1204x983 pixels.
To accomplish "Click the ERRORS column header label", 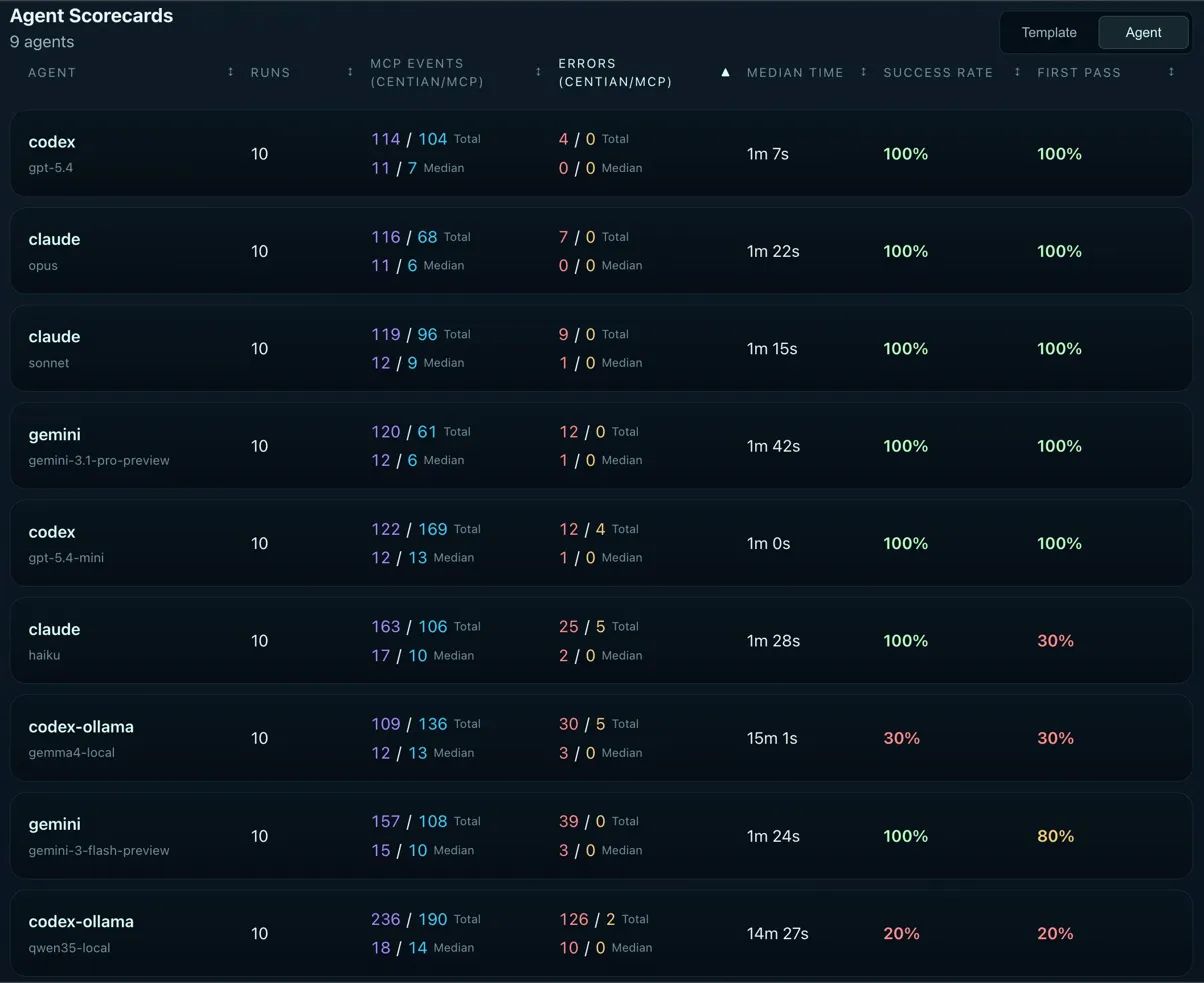I will point(586,64).
